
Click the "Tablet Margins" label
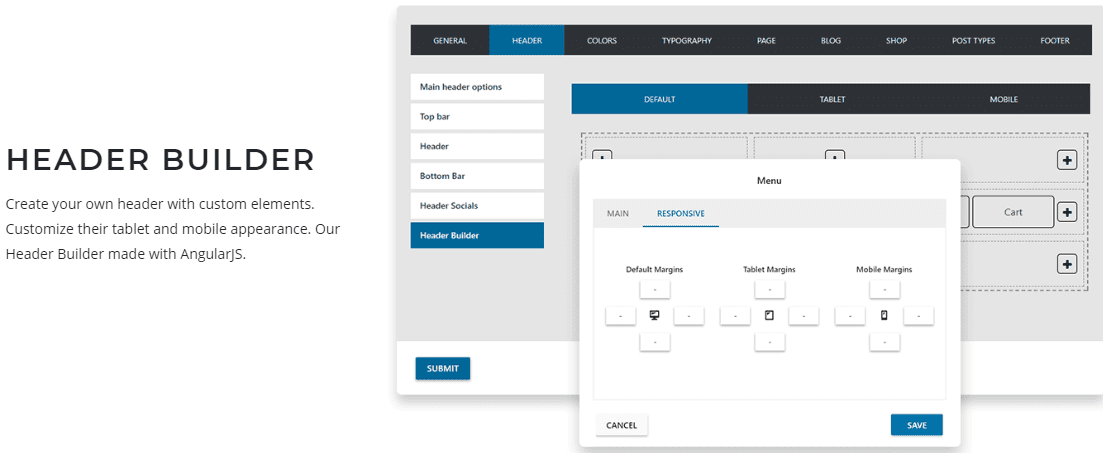[x=770, y=269]
